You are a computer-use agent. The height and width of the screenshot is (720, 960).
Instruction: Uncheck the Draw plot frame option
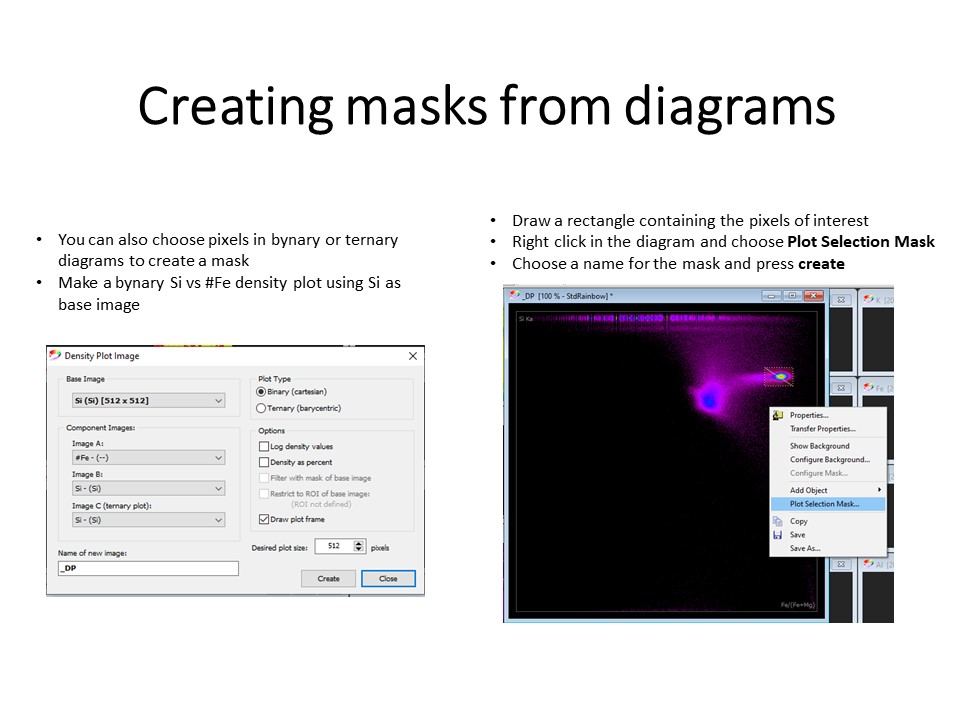tap(264, 519)
